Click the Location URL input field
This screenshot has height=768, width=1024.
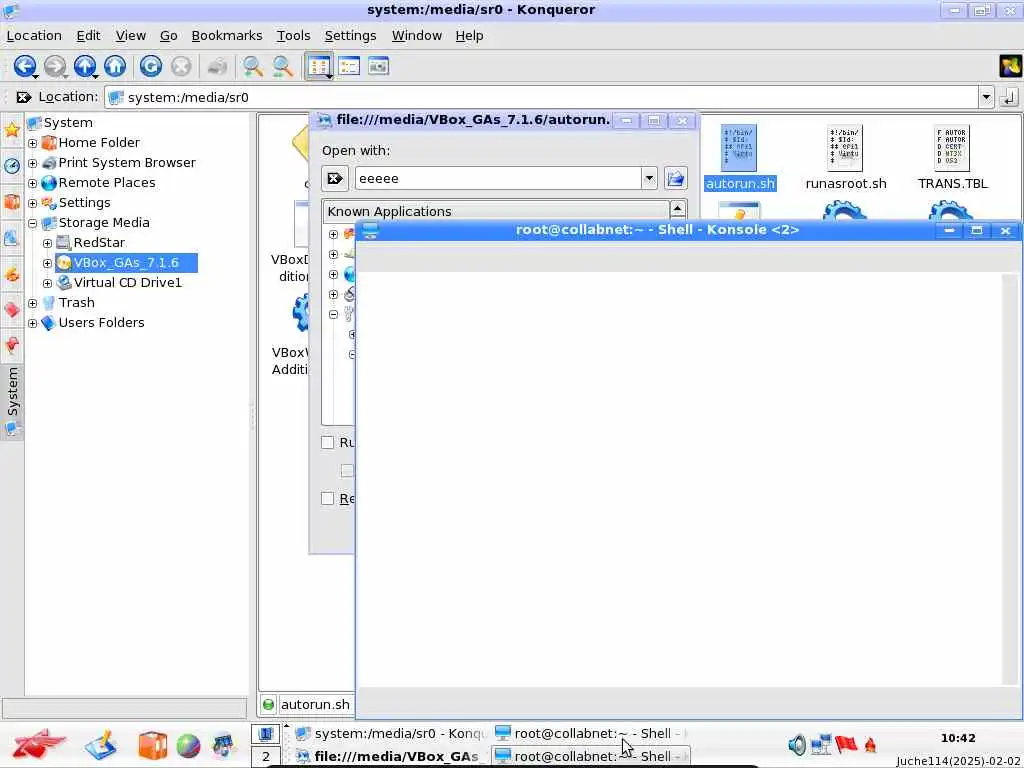[541, 97]
